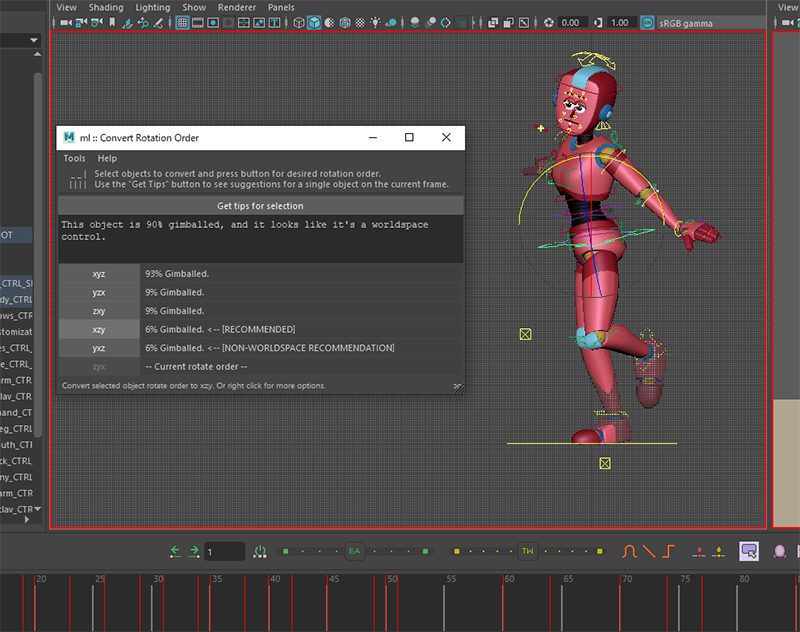Open the Tools menu in Convert Rotation Order
The width and height of the screenshot is (800, 632).
[74, 158]
